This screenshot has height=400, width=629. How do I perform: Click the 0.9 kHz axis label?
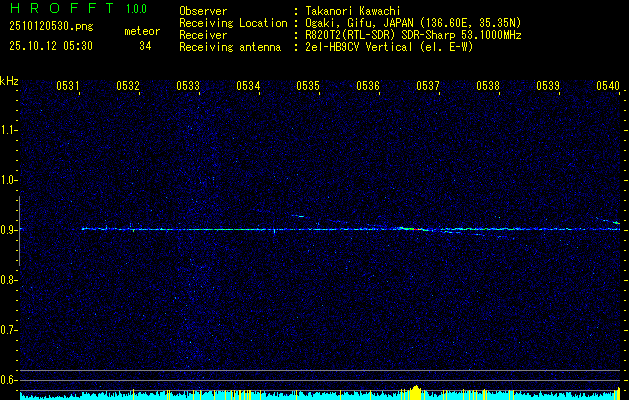7,230
